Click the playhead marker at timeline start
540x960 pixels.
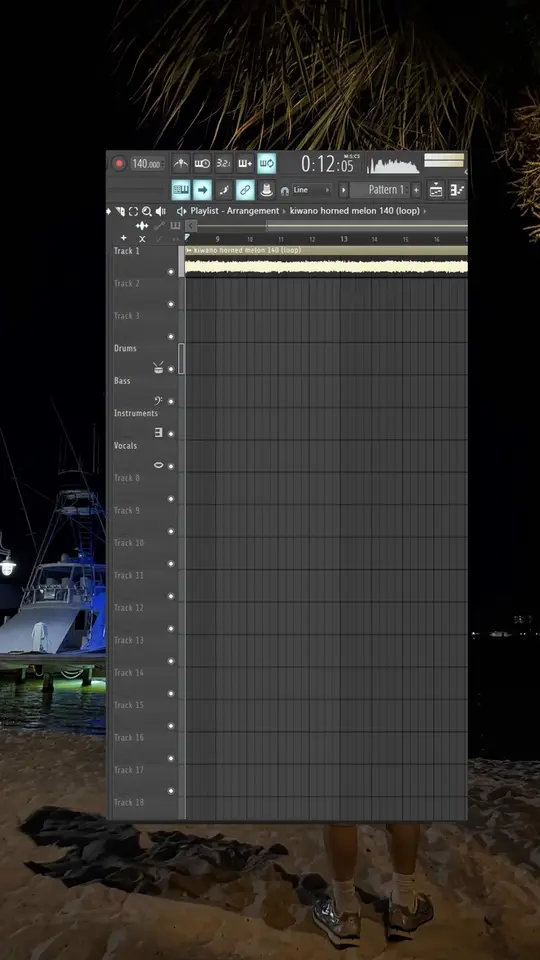point(187,237)
